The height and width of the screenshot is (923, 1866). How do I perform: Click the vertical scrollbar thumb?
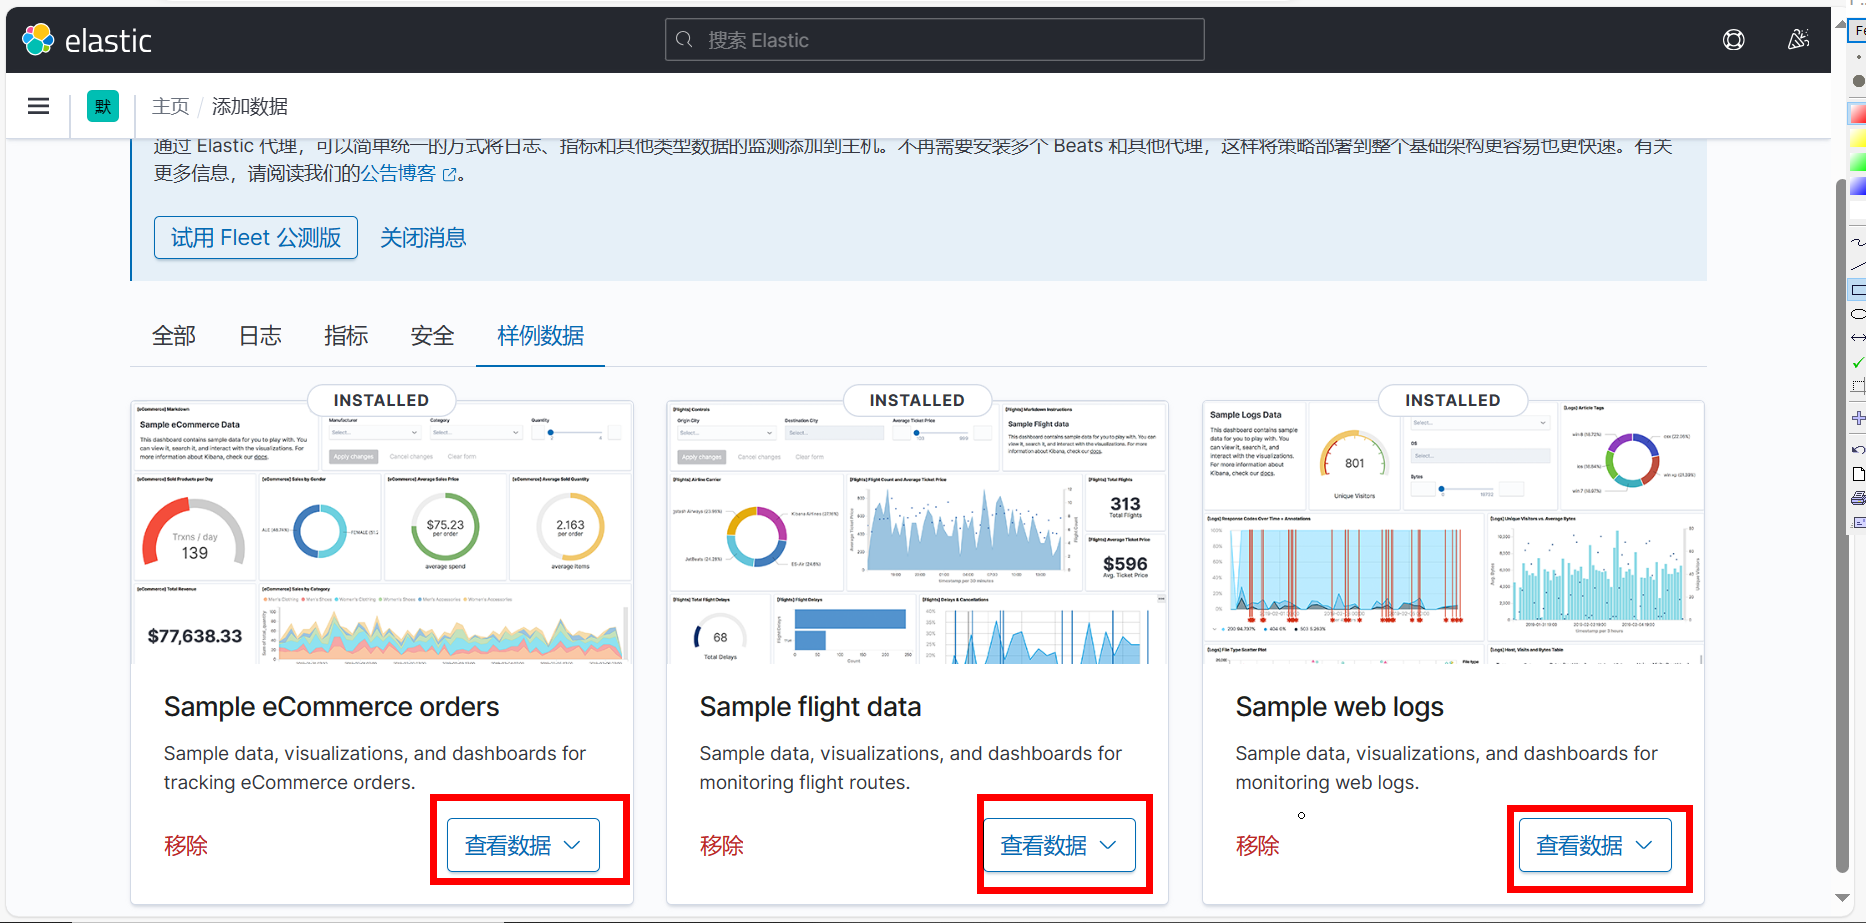[1841, 525]
